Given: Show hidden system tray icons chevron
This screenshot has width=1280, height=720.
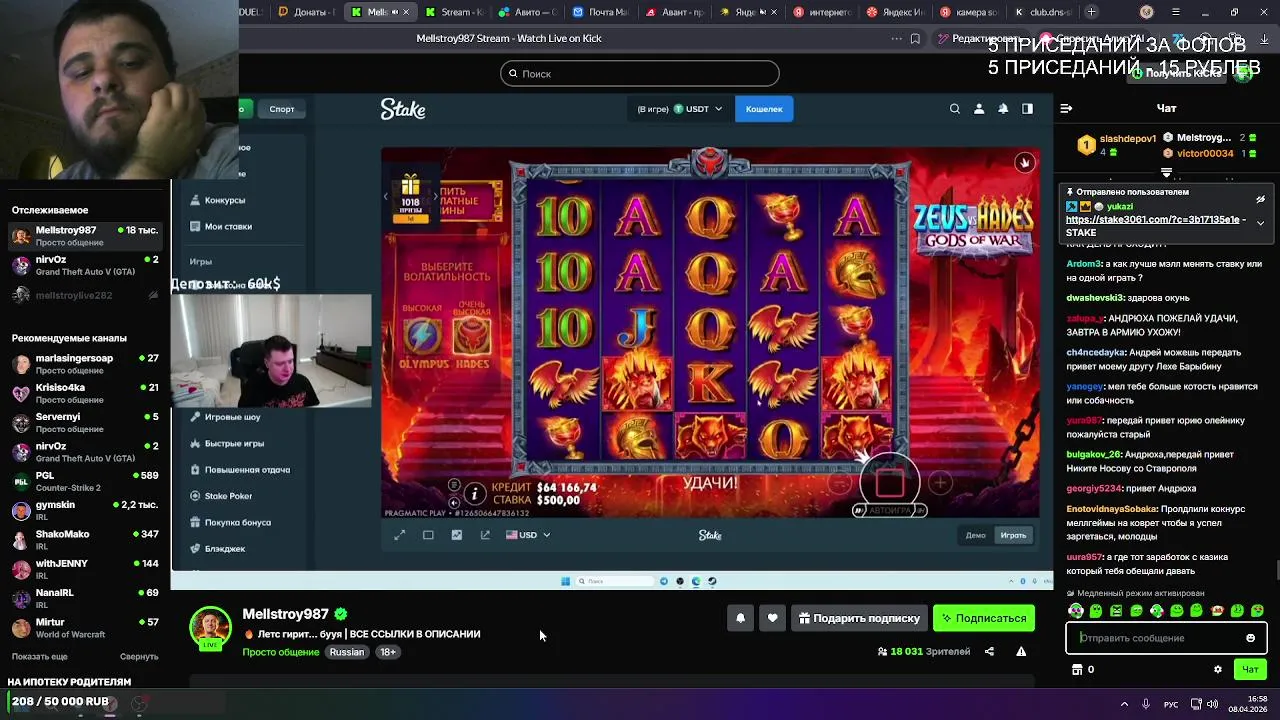Looking at the screenshot, I should click(1124, 704).
